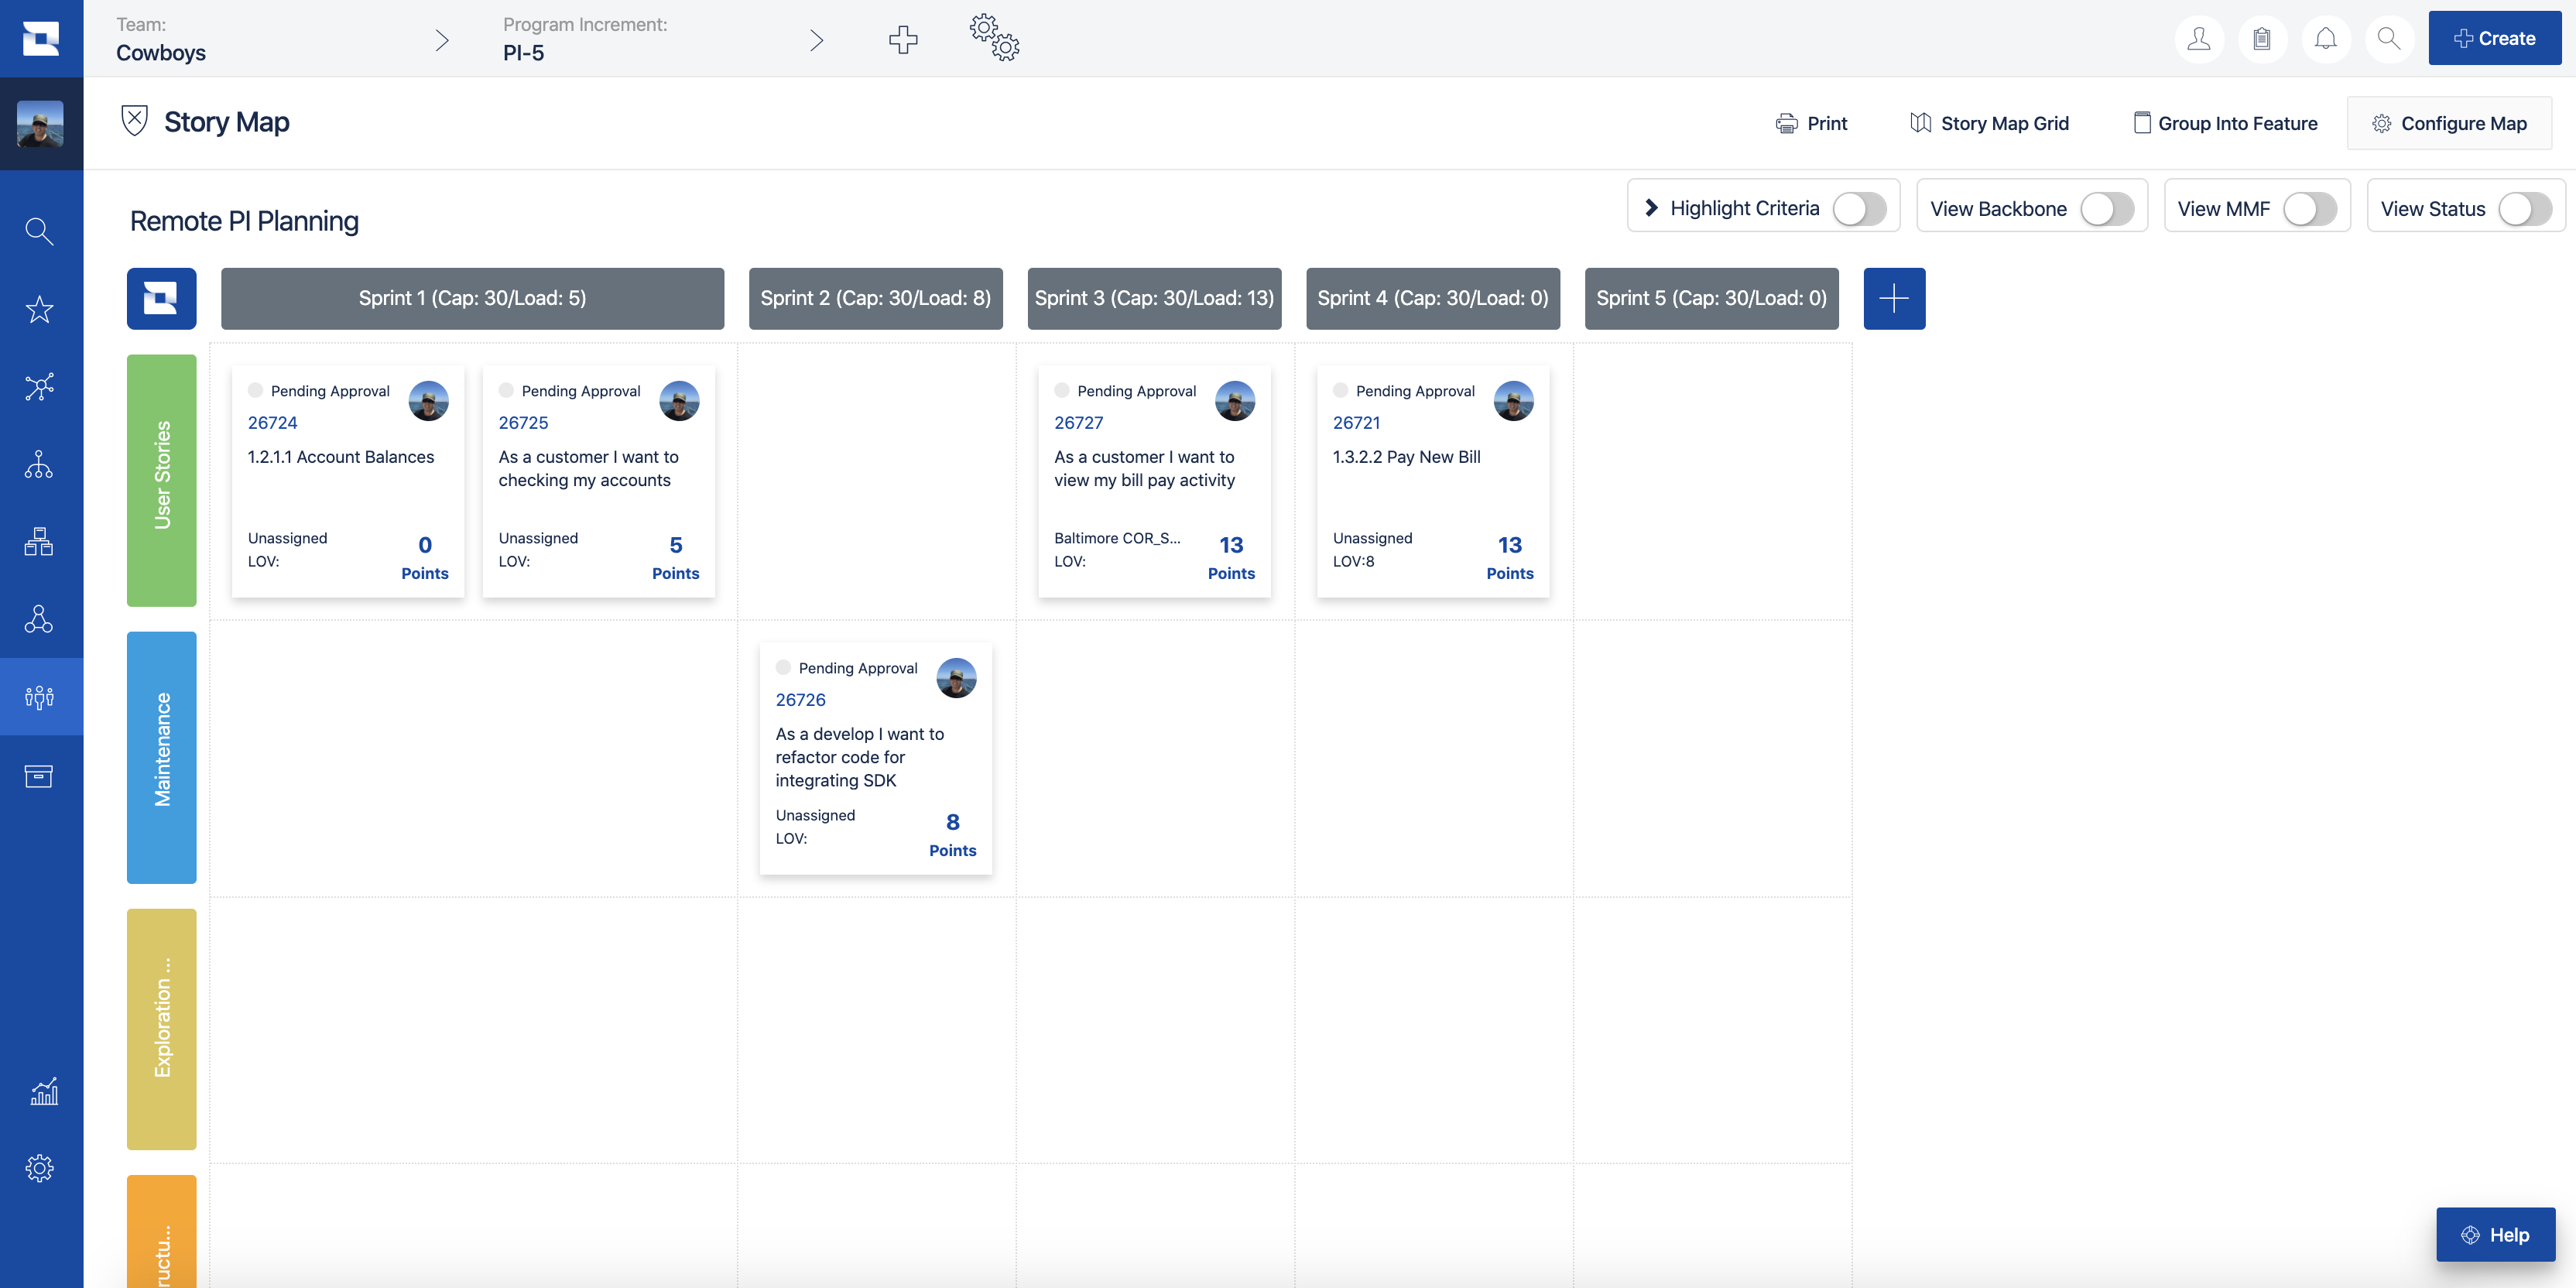The height and width of the screenshot is (1288, 2576).
Task: Click the clipboard icon in the top bar
Action: (2262, 38)
